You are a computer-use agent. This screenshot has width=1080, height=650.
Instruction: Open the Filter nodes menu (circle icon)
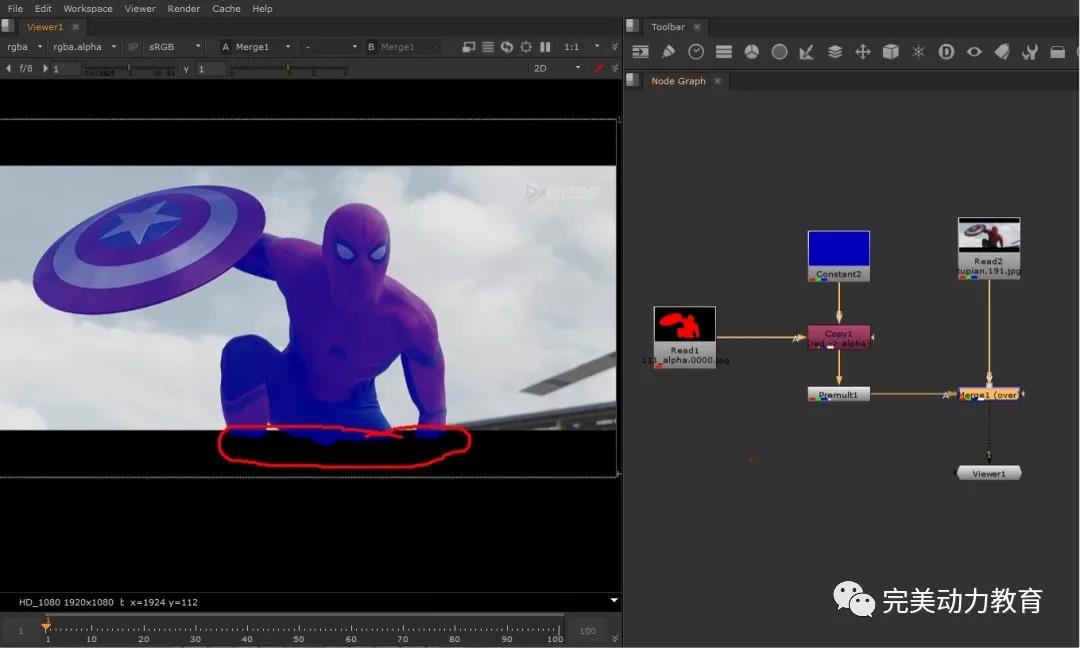(779, 52)
